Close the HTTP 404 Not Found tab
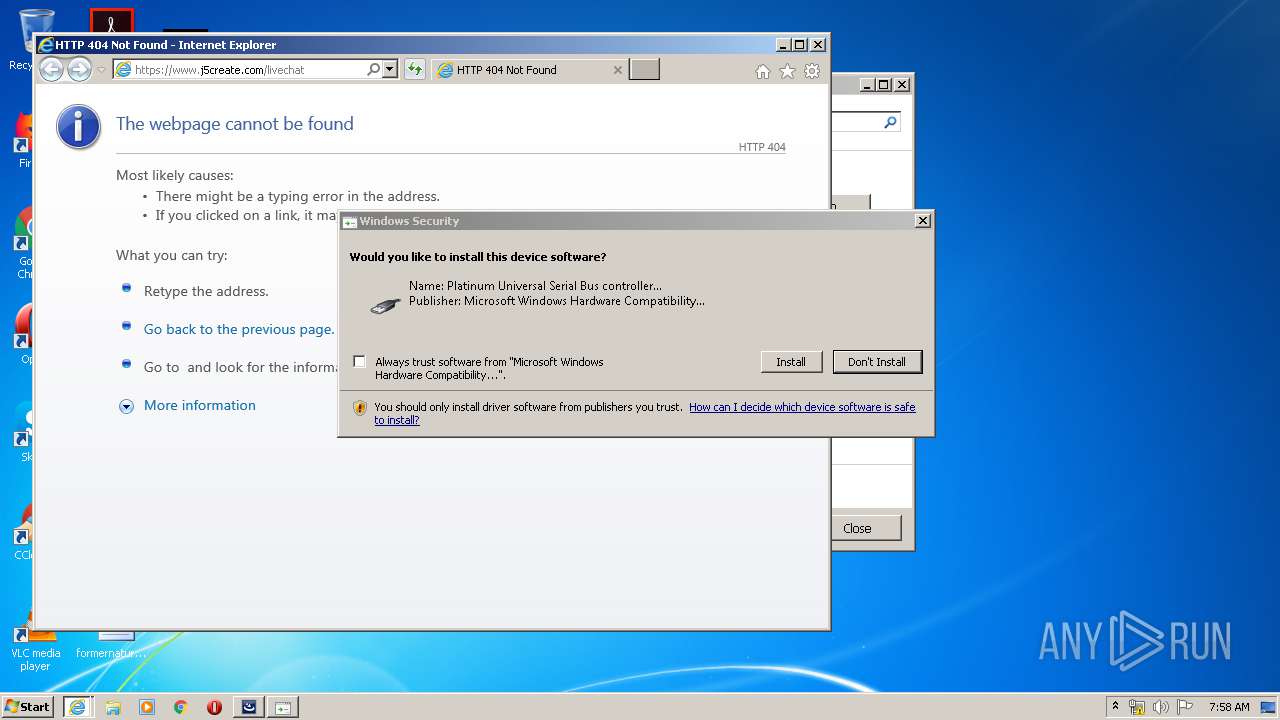Screen dimensions: 1280x720 tap(617, 70)
